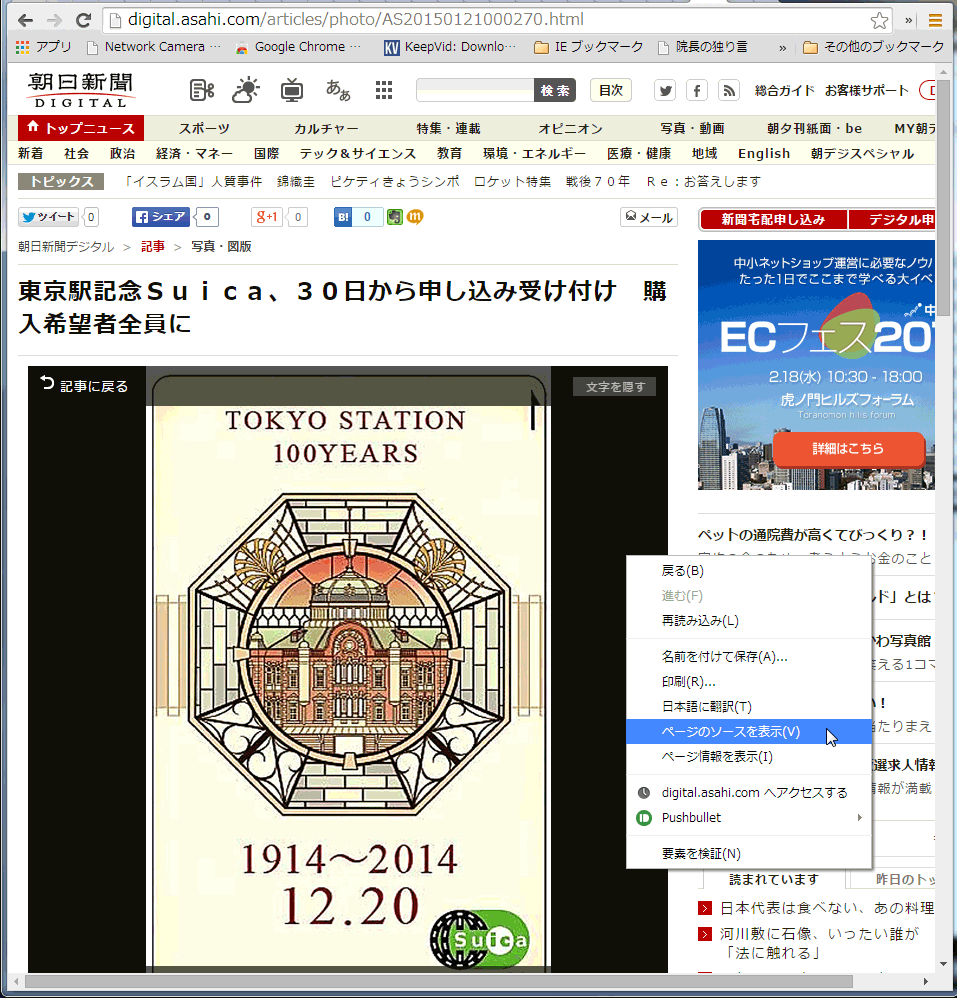
Task: Open the KeepVid bookmark
Action: click(x=451, y=47)
